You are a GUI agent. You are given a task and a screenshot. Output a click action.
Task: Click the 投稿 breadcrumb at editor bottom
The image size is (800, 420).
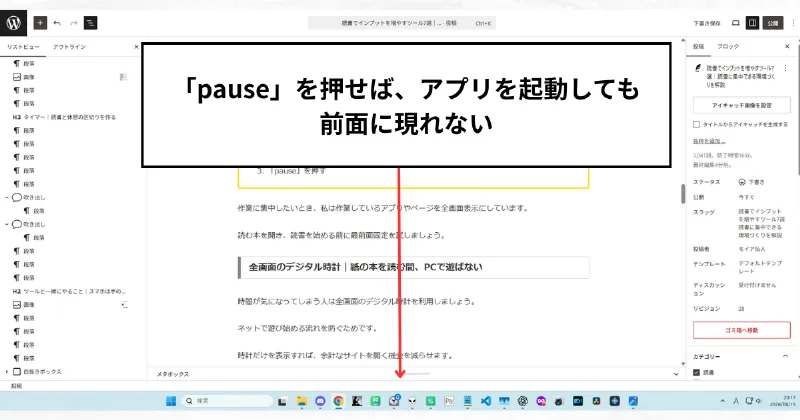pyautogui.click(x=16, y=386)
